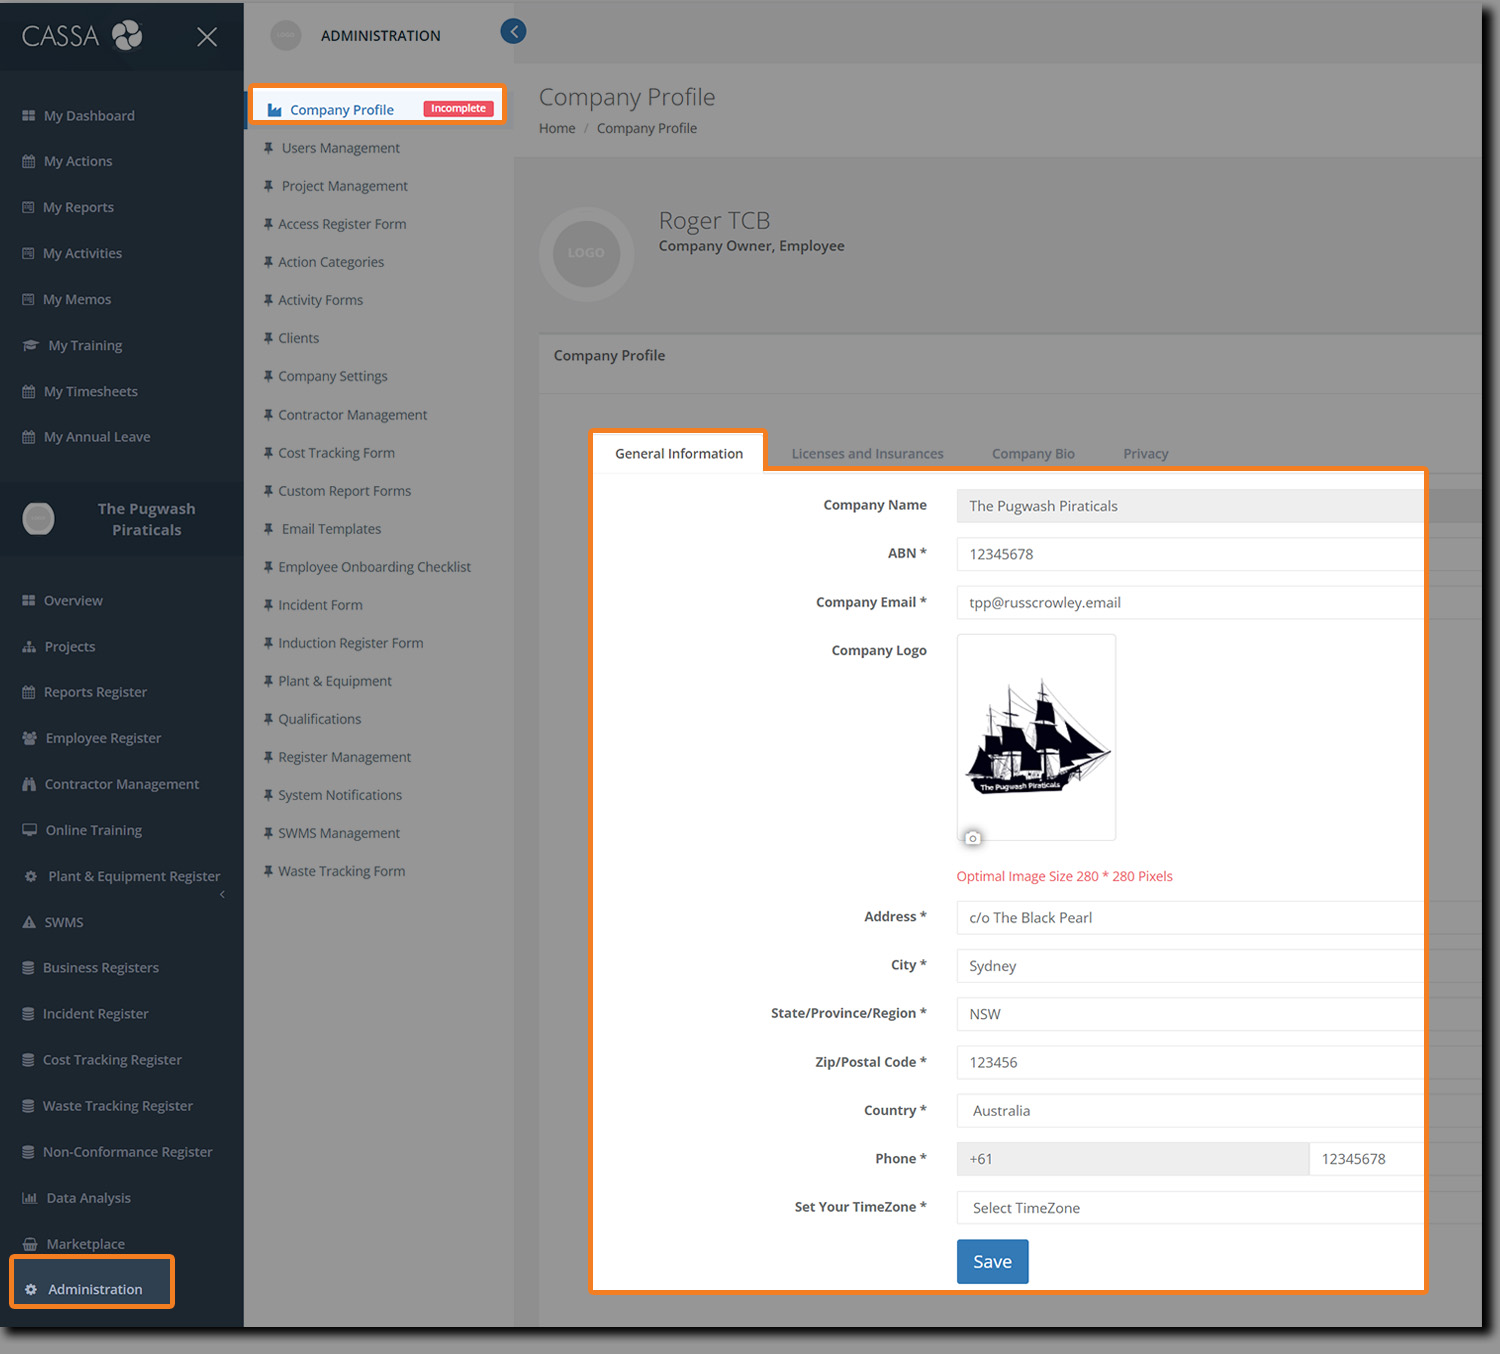The width and height of the screenshot is (1500, 1354).
Task: Switch to the General Information tab
Action: (679, 453)
